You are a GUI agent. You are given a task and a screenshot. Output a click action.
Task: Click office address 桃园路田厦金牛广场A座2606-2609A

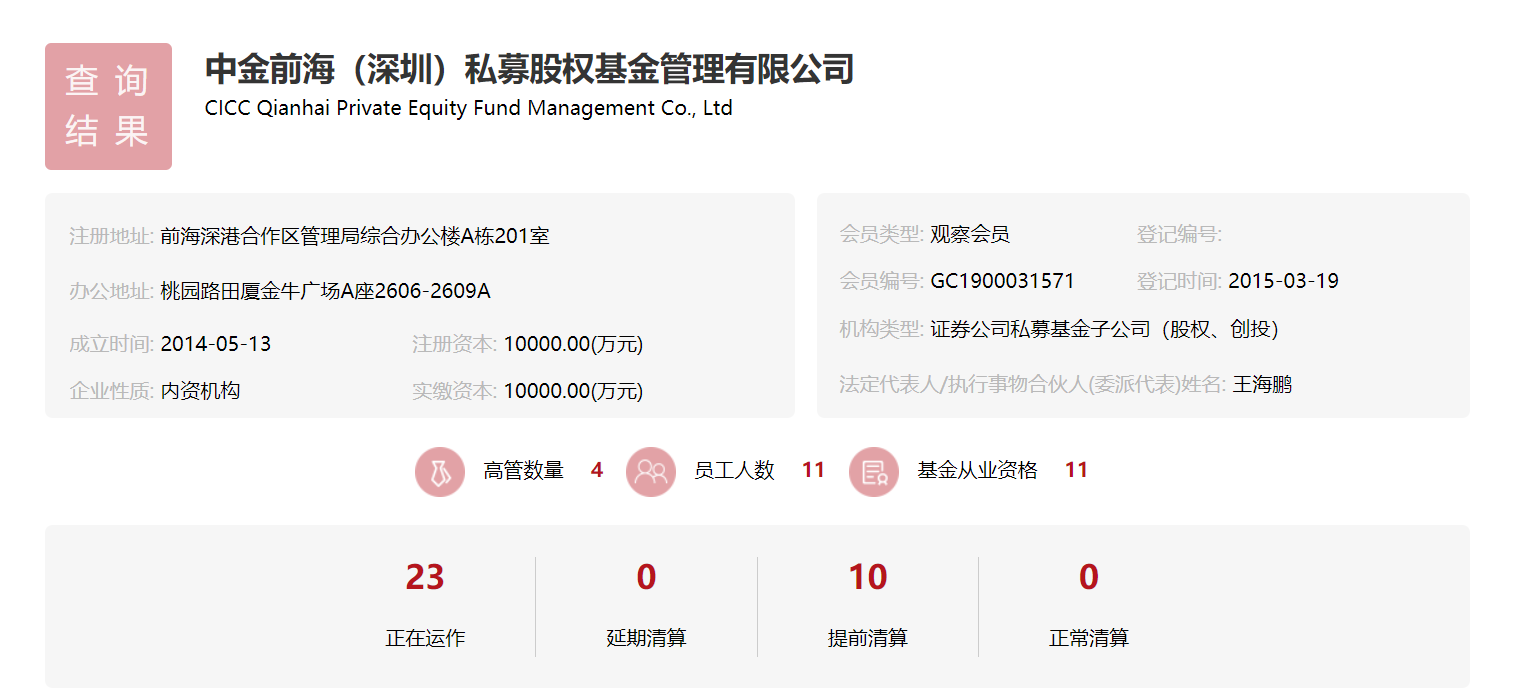(x=325, y=291)
